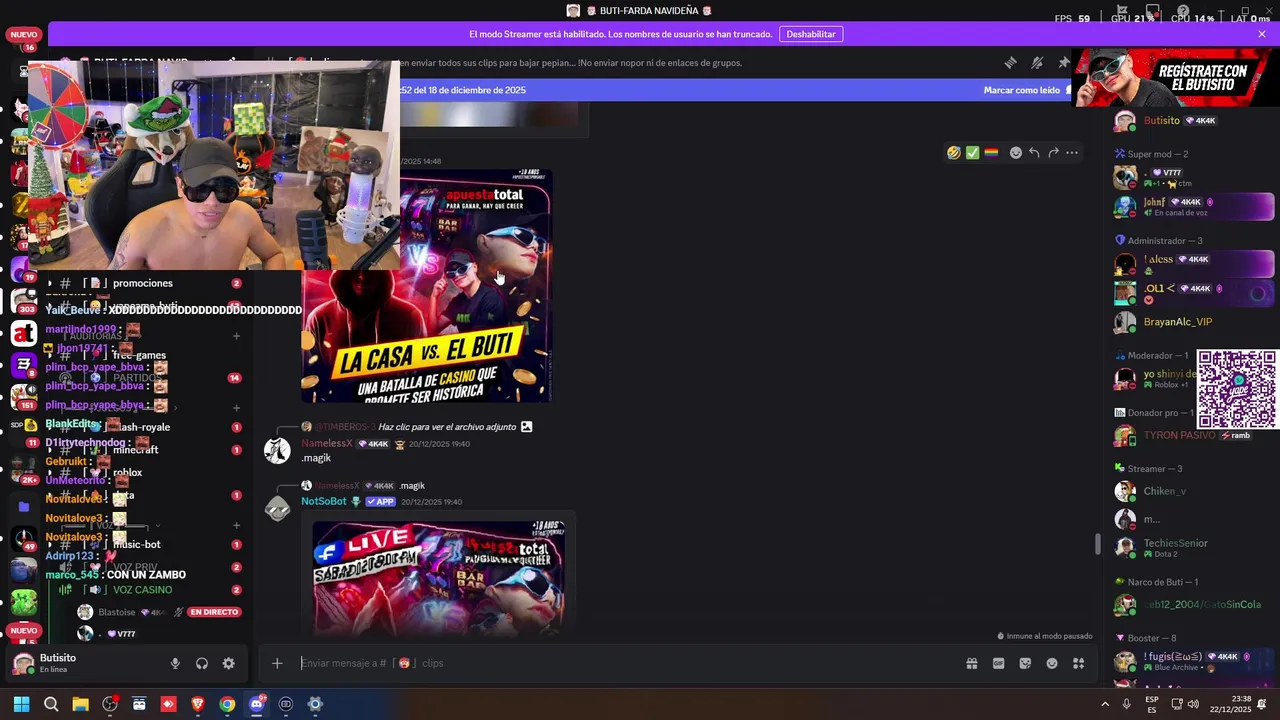
Task: Open the GIF picker
Action: pyautogui.click(x=998, y=663)
